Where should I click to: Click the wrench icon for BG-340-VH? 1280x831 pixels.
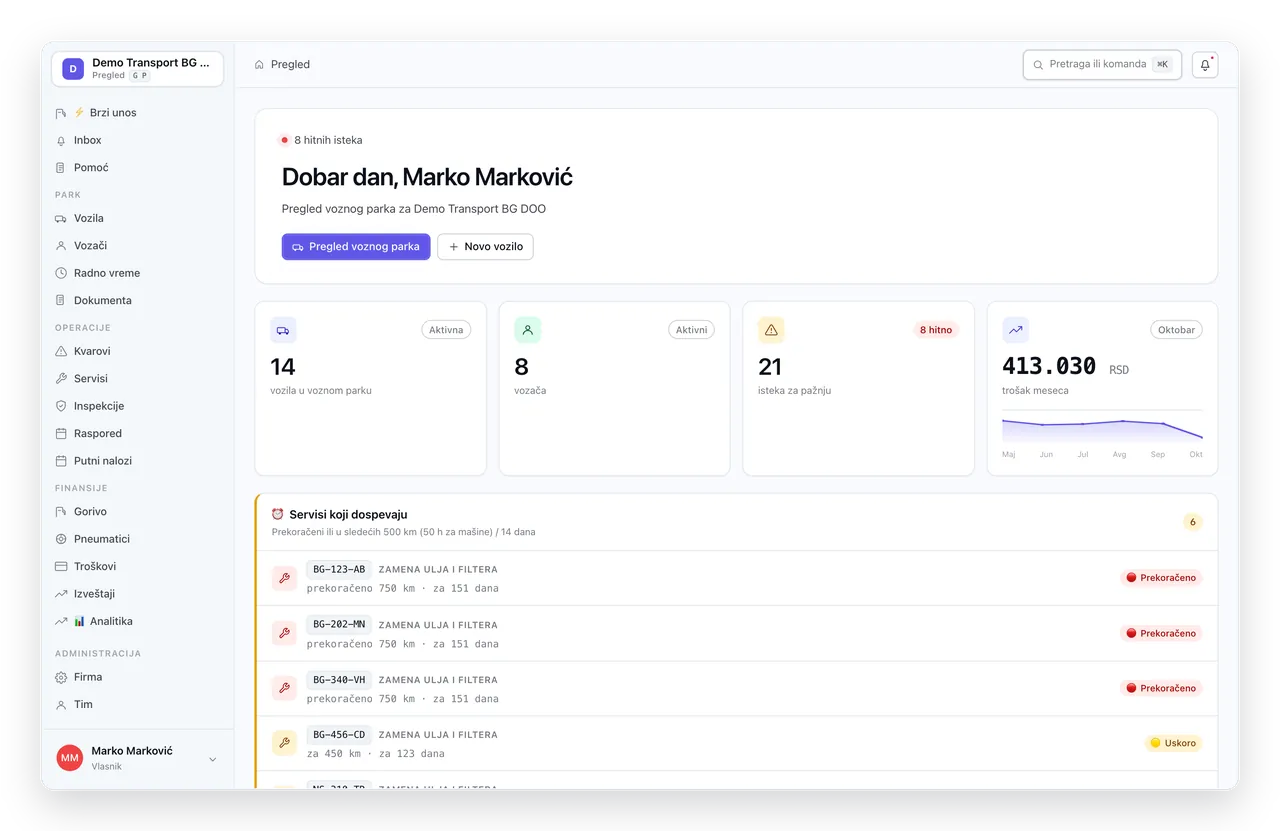click(x=284, y=688)
